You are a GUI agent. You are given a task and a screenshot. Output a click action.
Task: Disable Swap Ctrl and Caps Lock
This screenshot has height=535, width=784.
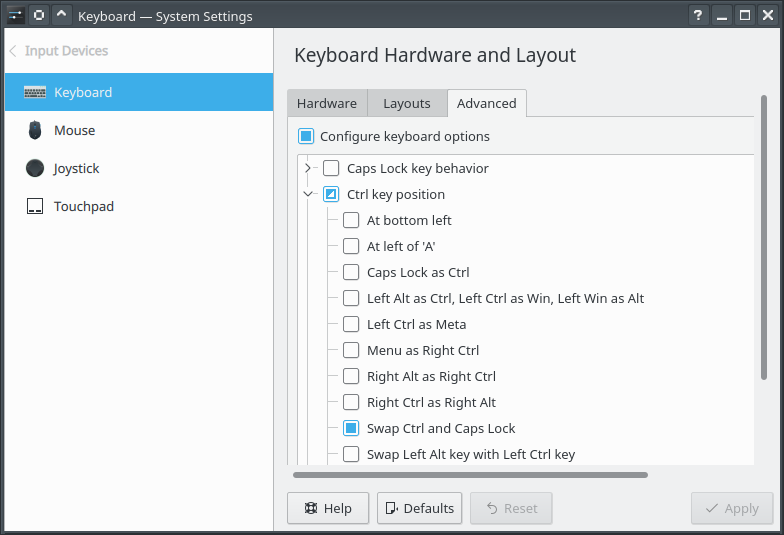click(351, 428)
